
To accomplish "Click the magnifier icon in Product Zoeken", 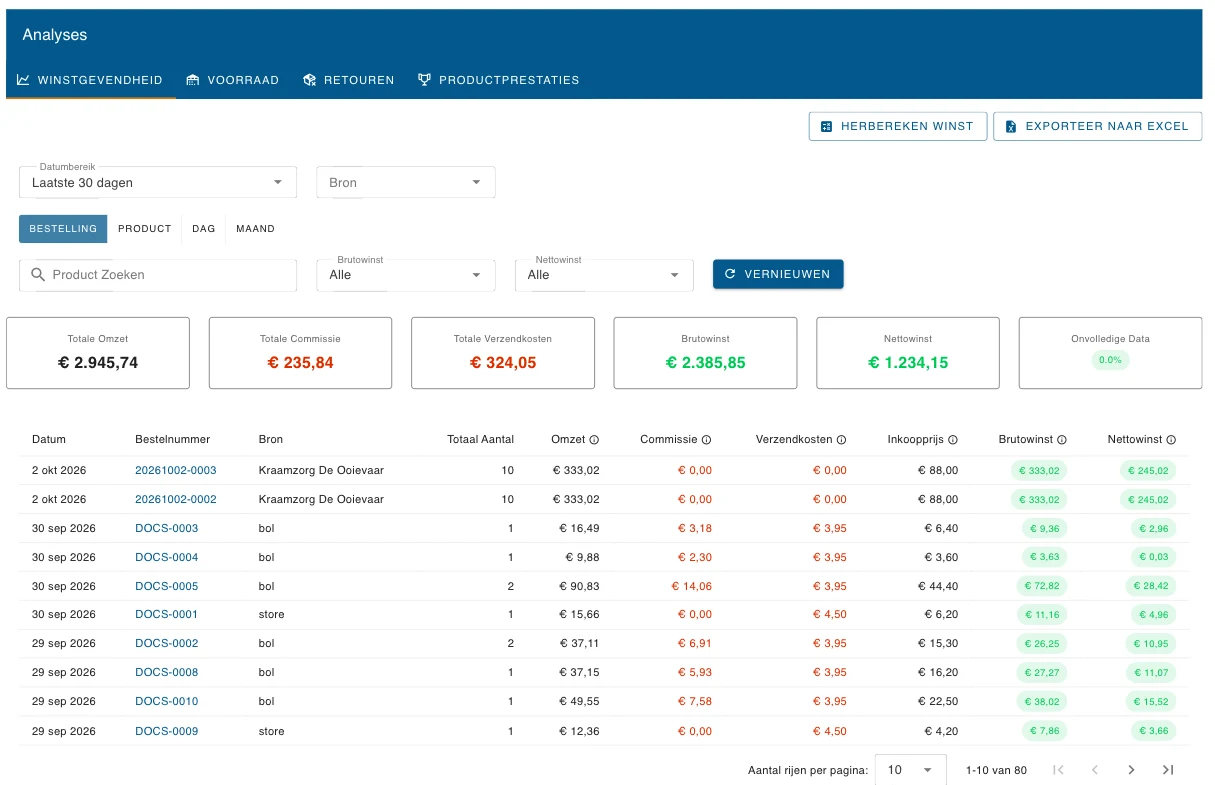I will [x=39, y=274].
